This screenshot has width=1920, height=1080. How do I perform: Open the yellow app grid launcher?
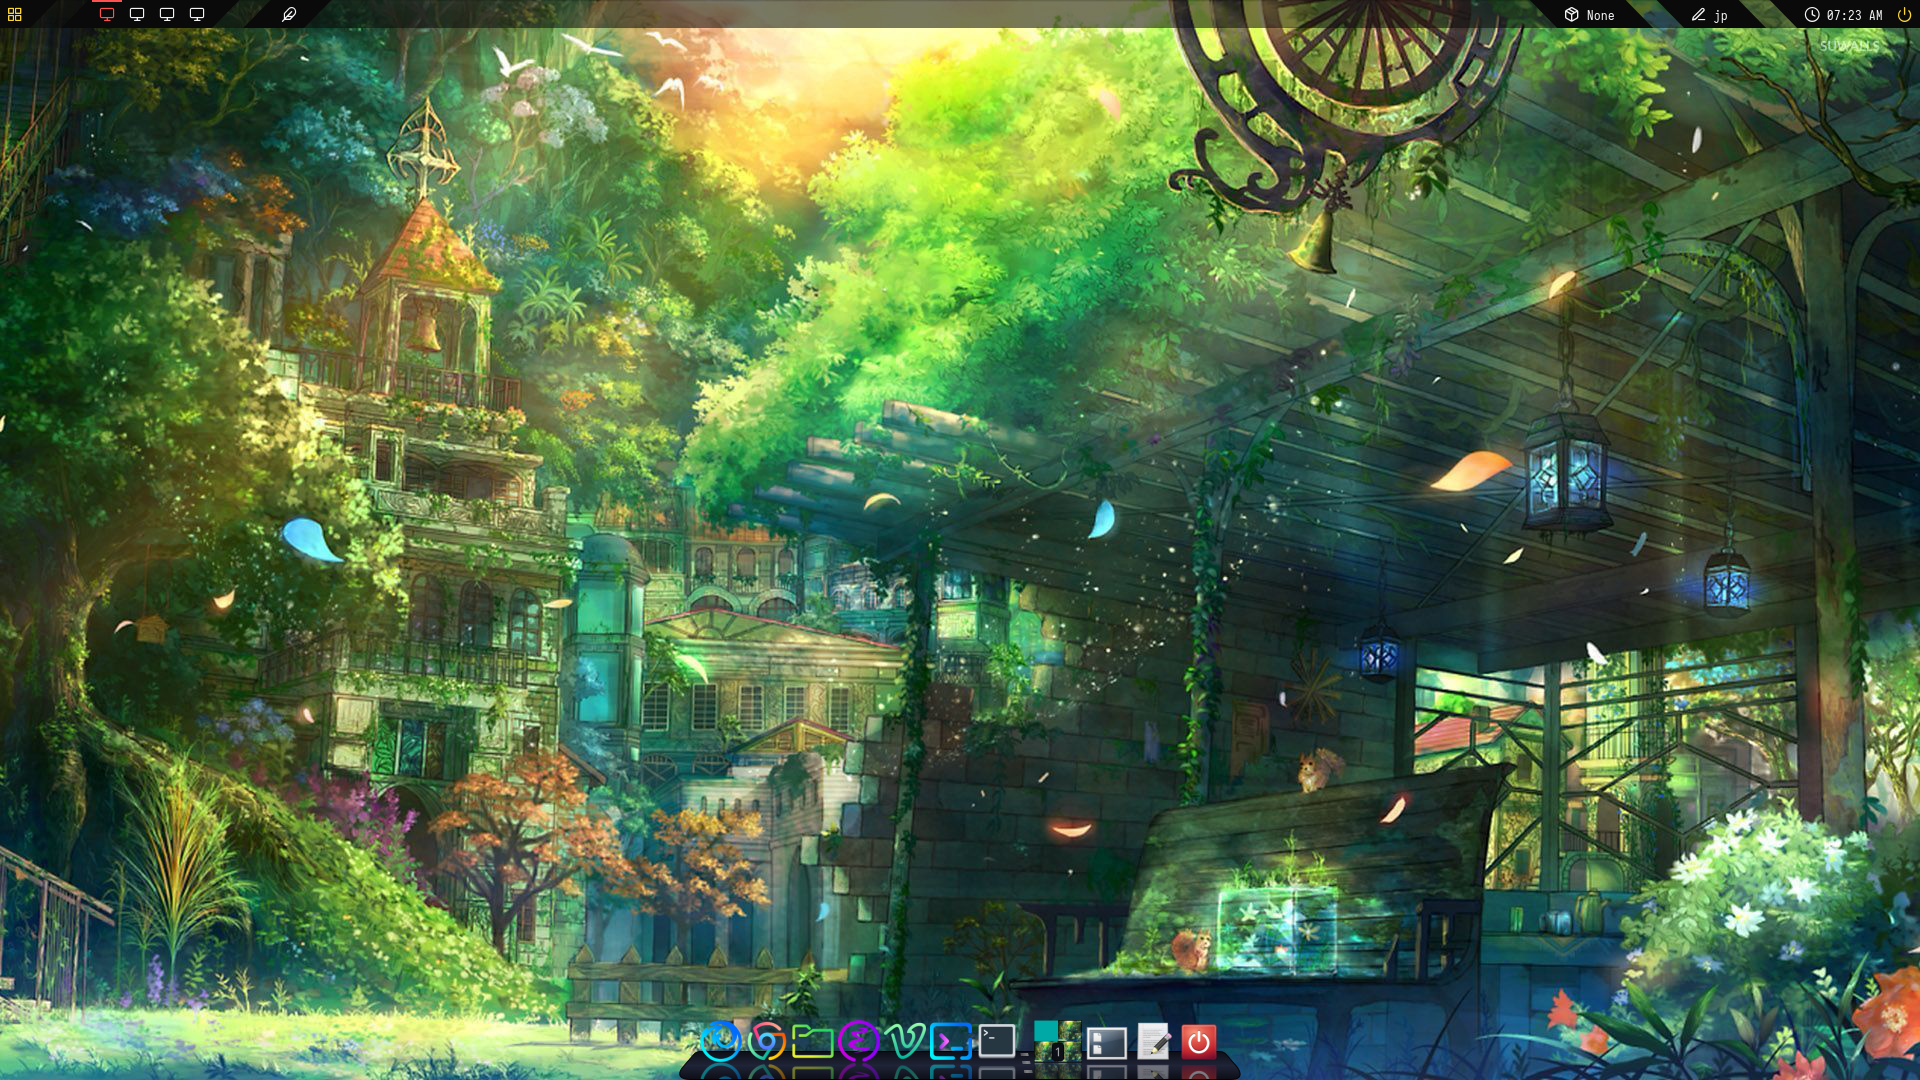[15, 14]
